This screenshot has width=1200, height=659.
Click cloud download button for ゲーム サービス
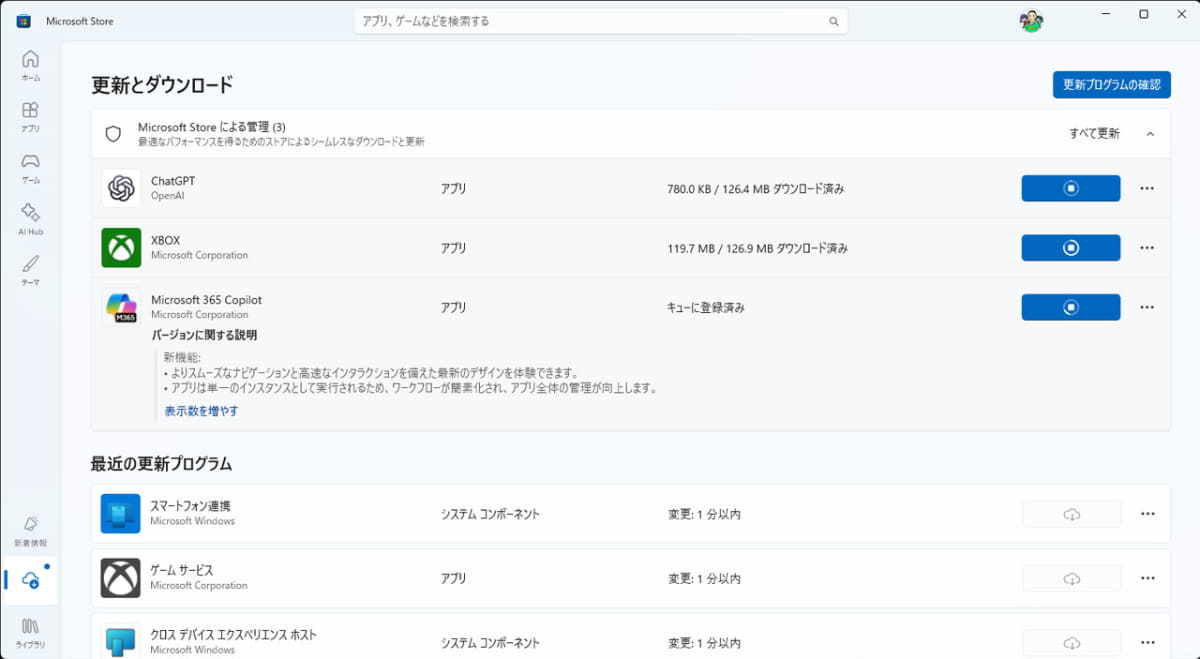click(x=1071, y=578)
